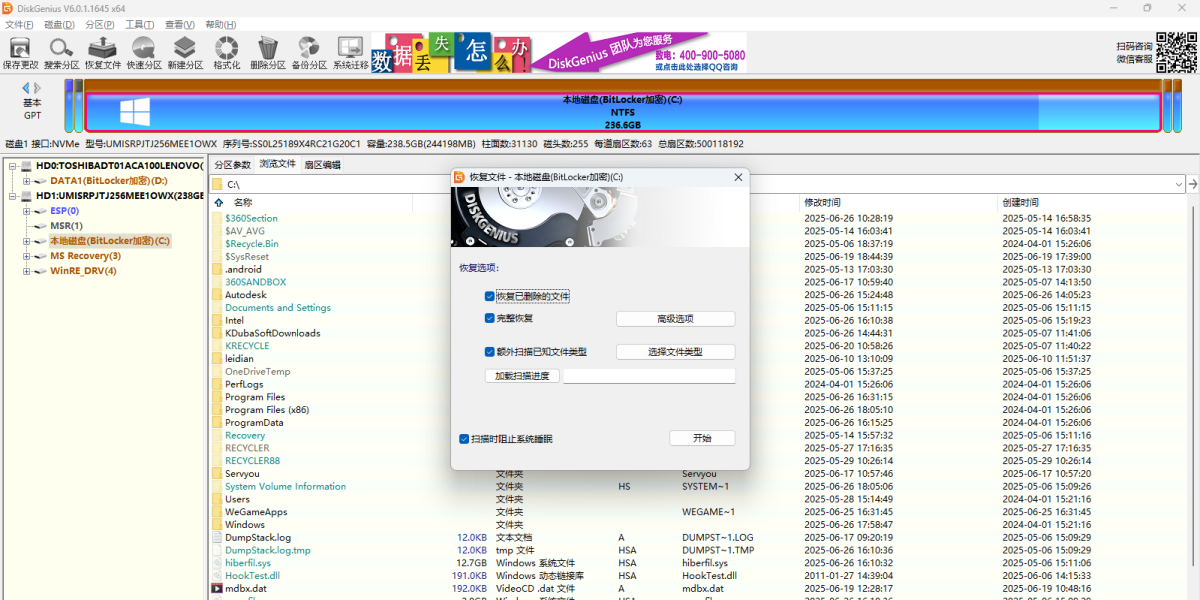Click the Save Changes (保存更改) toolbar icon

[x=20, y=52]
